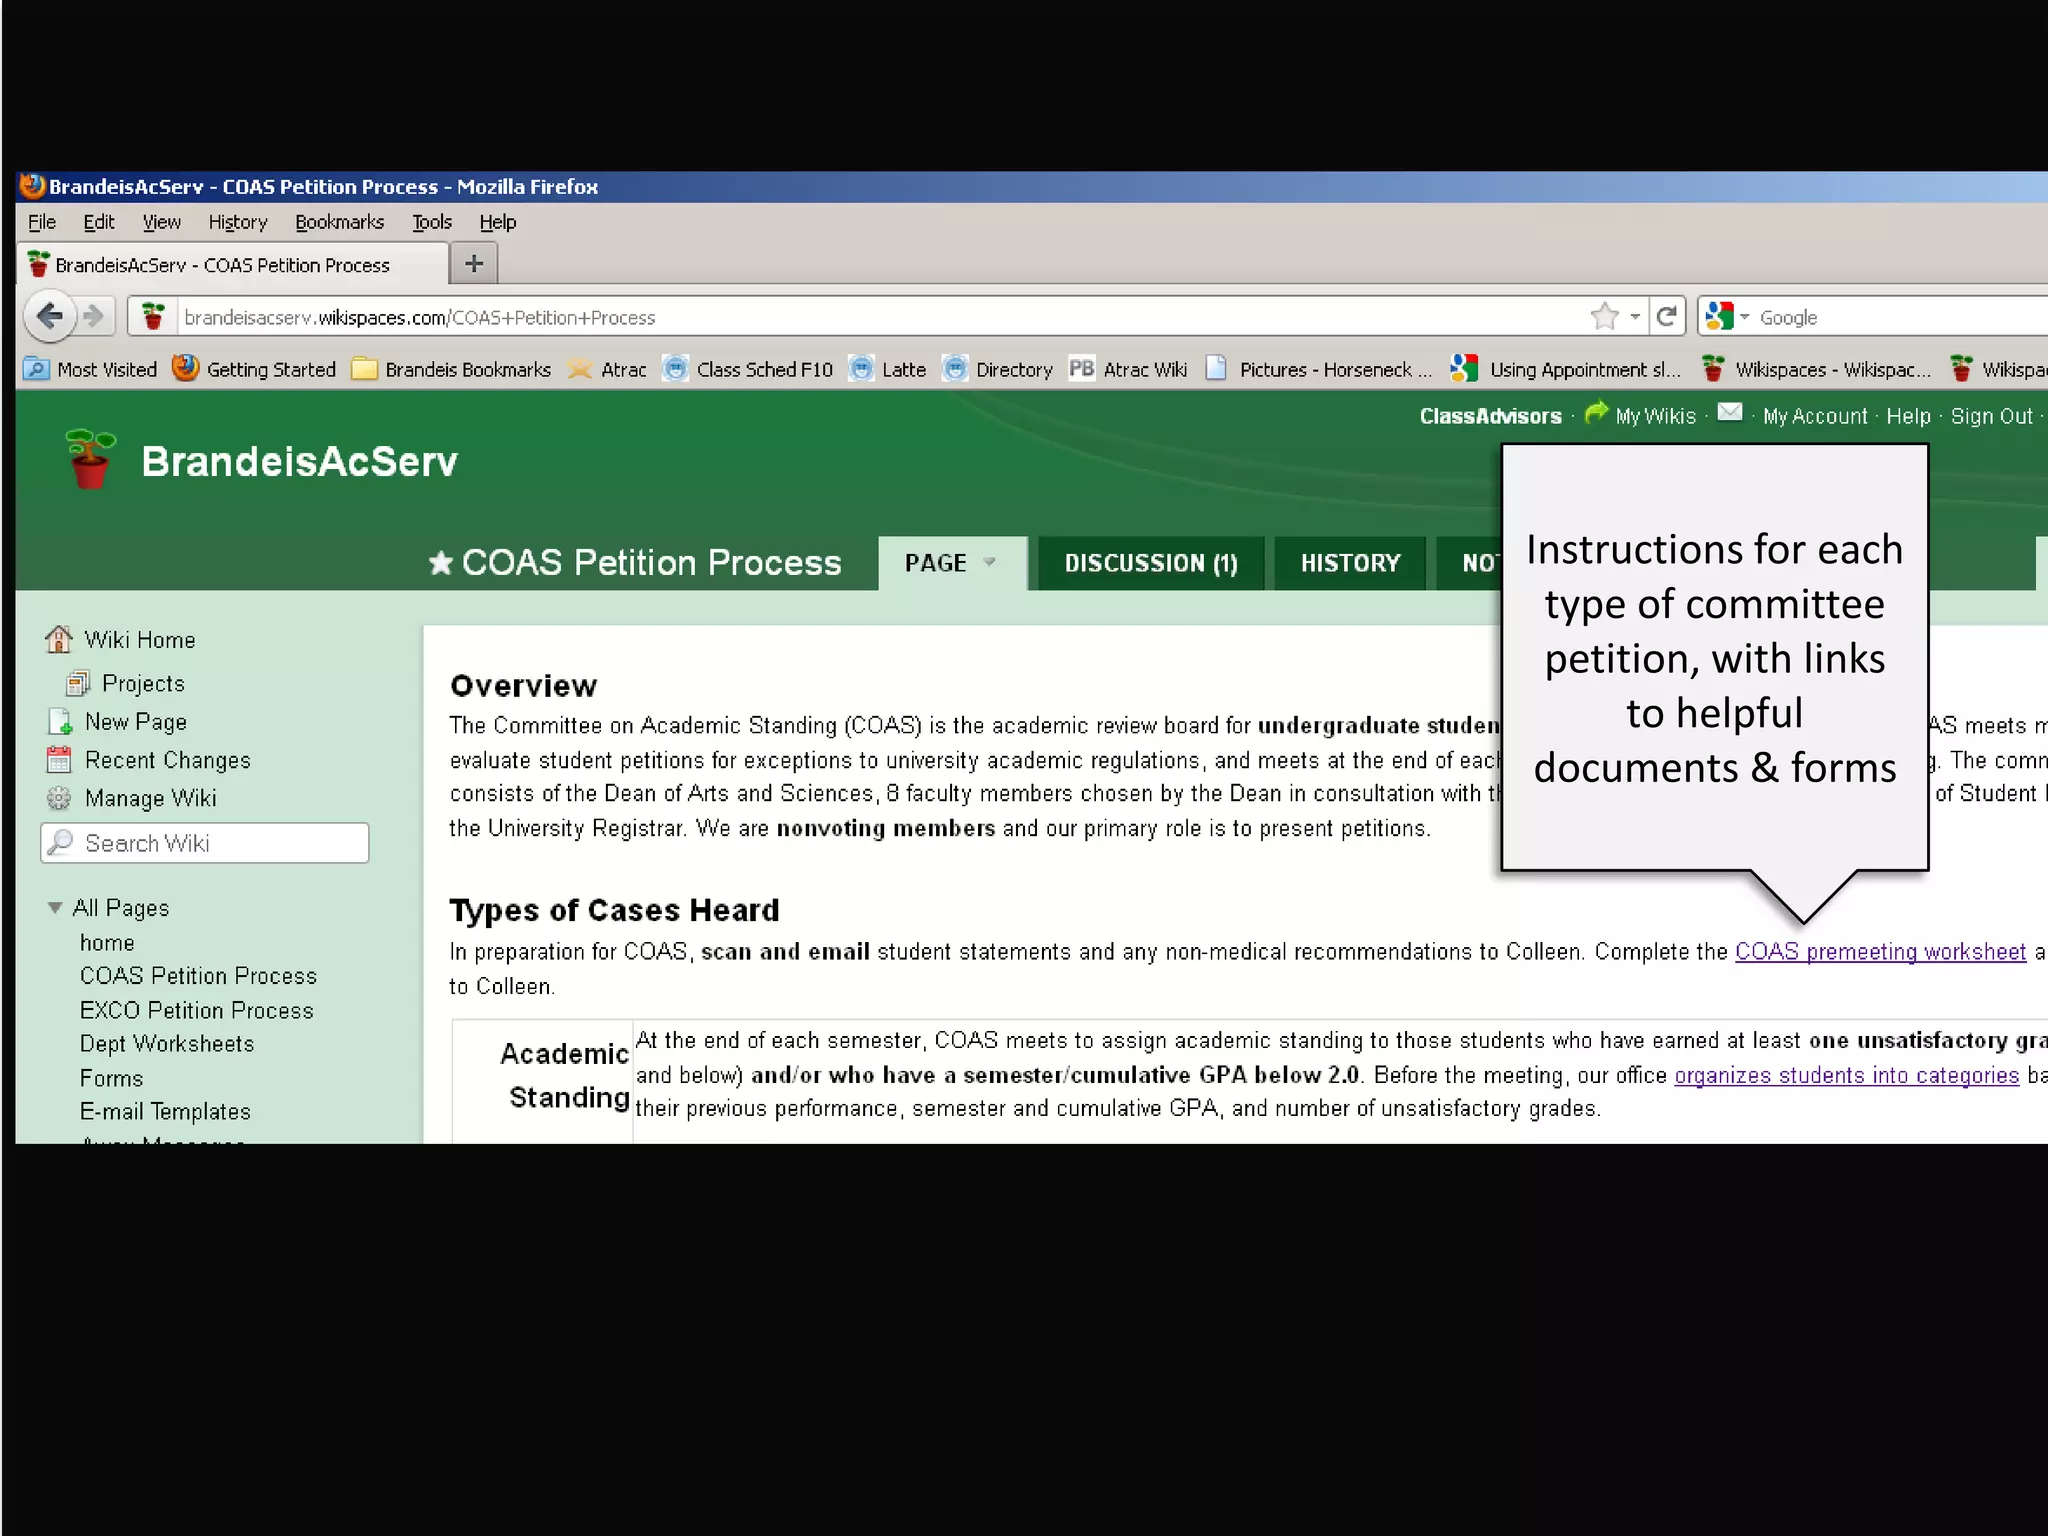Open the Latte bookmark
Viewport: 2048px width, 1536px height.
(887, 369)
